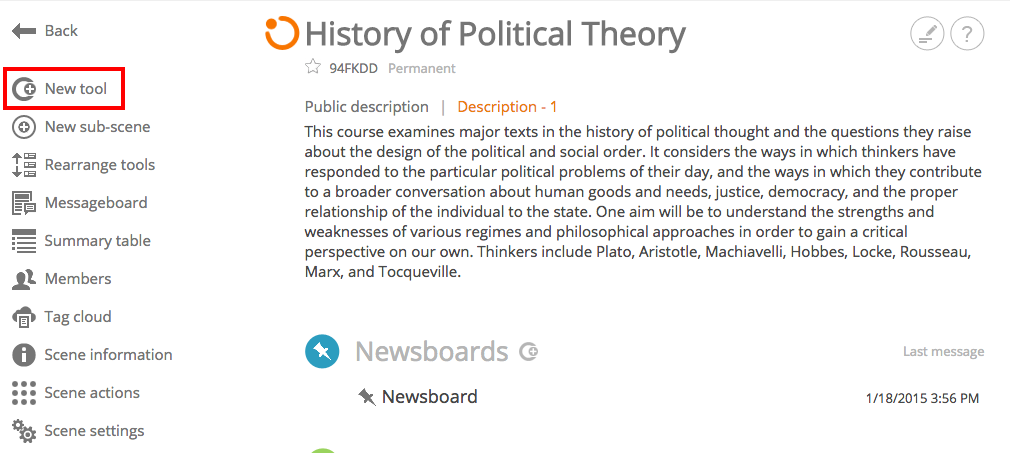The width and height of the screenshot is (1010, 453).
Task: Add a New sub-scene
Action: tap(81, 127)
